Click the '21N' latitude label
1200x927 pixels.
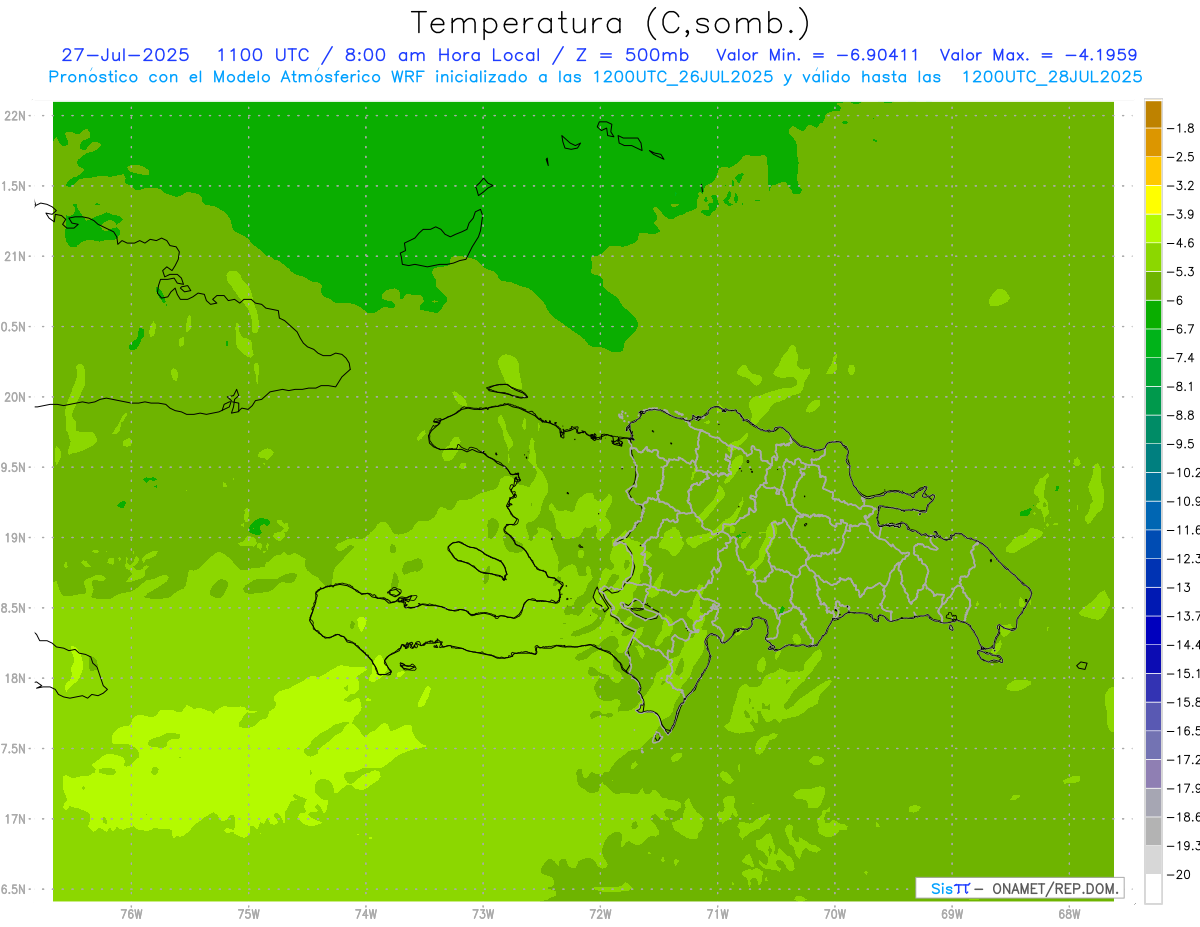tap(15, 257)
